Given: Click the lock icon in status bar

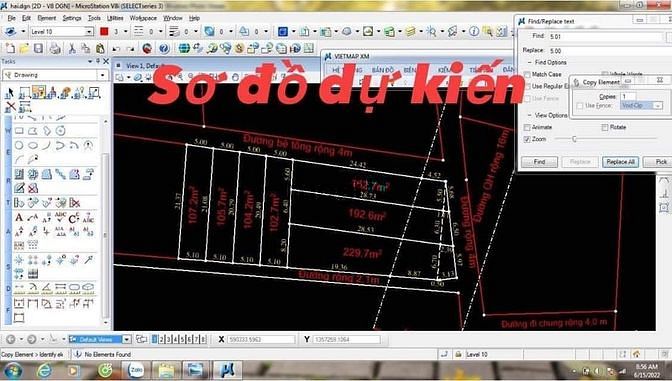Looking at the screenshot, I should tap(458, 354).
